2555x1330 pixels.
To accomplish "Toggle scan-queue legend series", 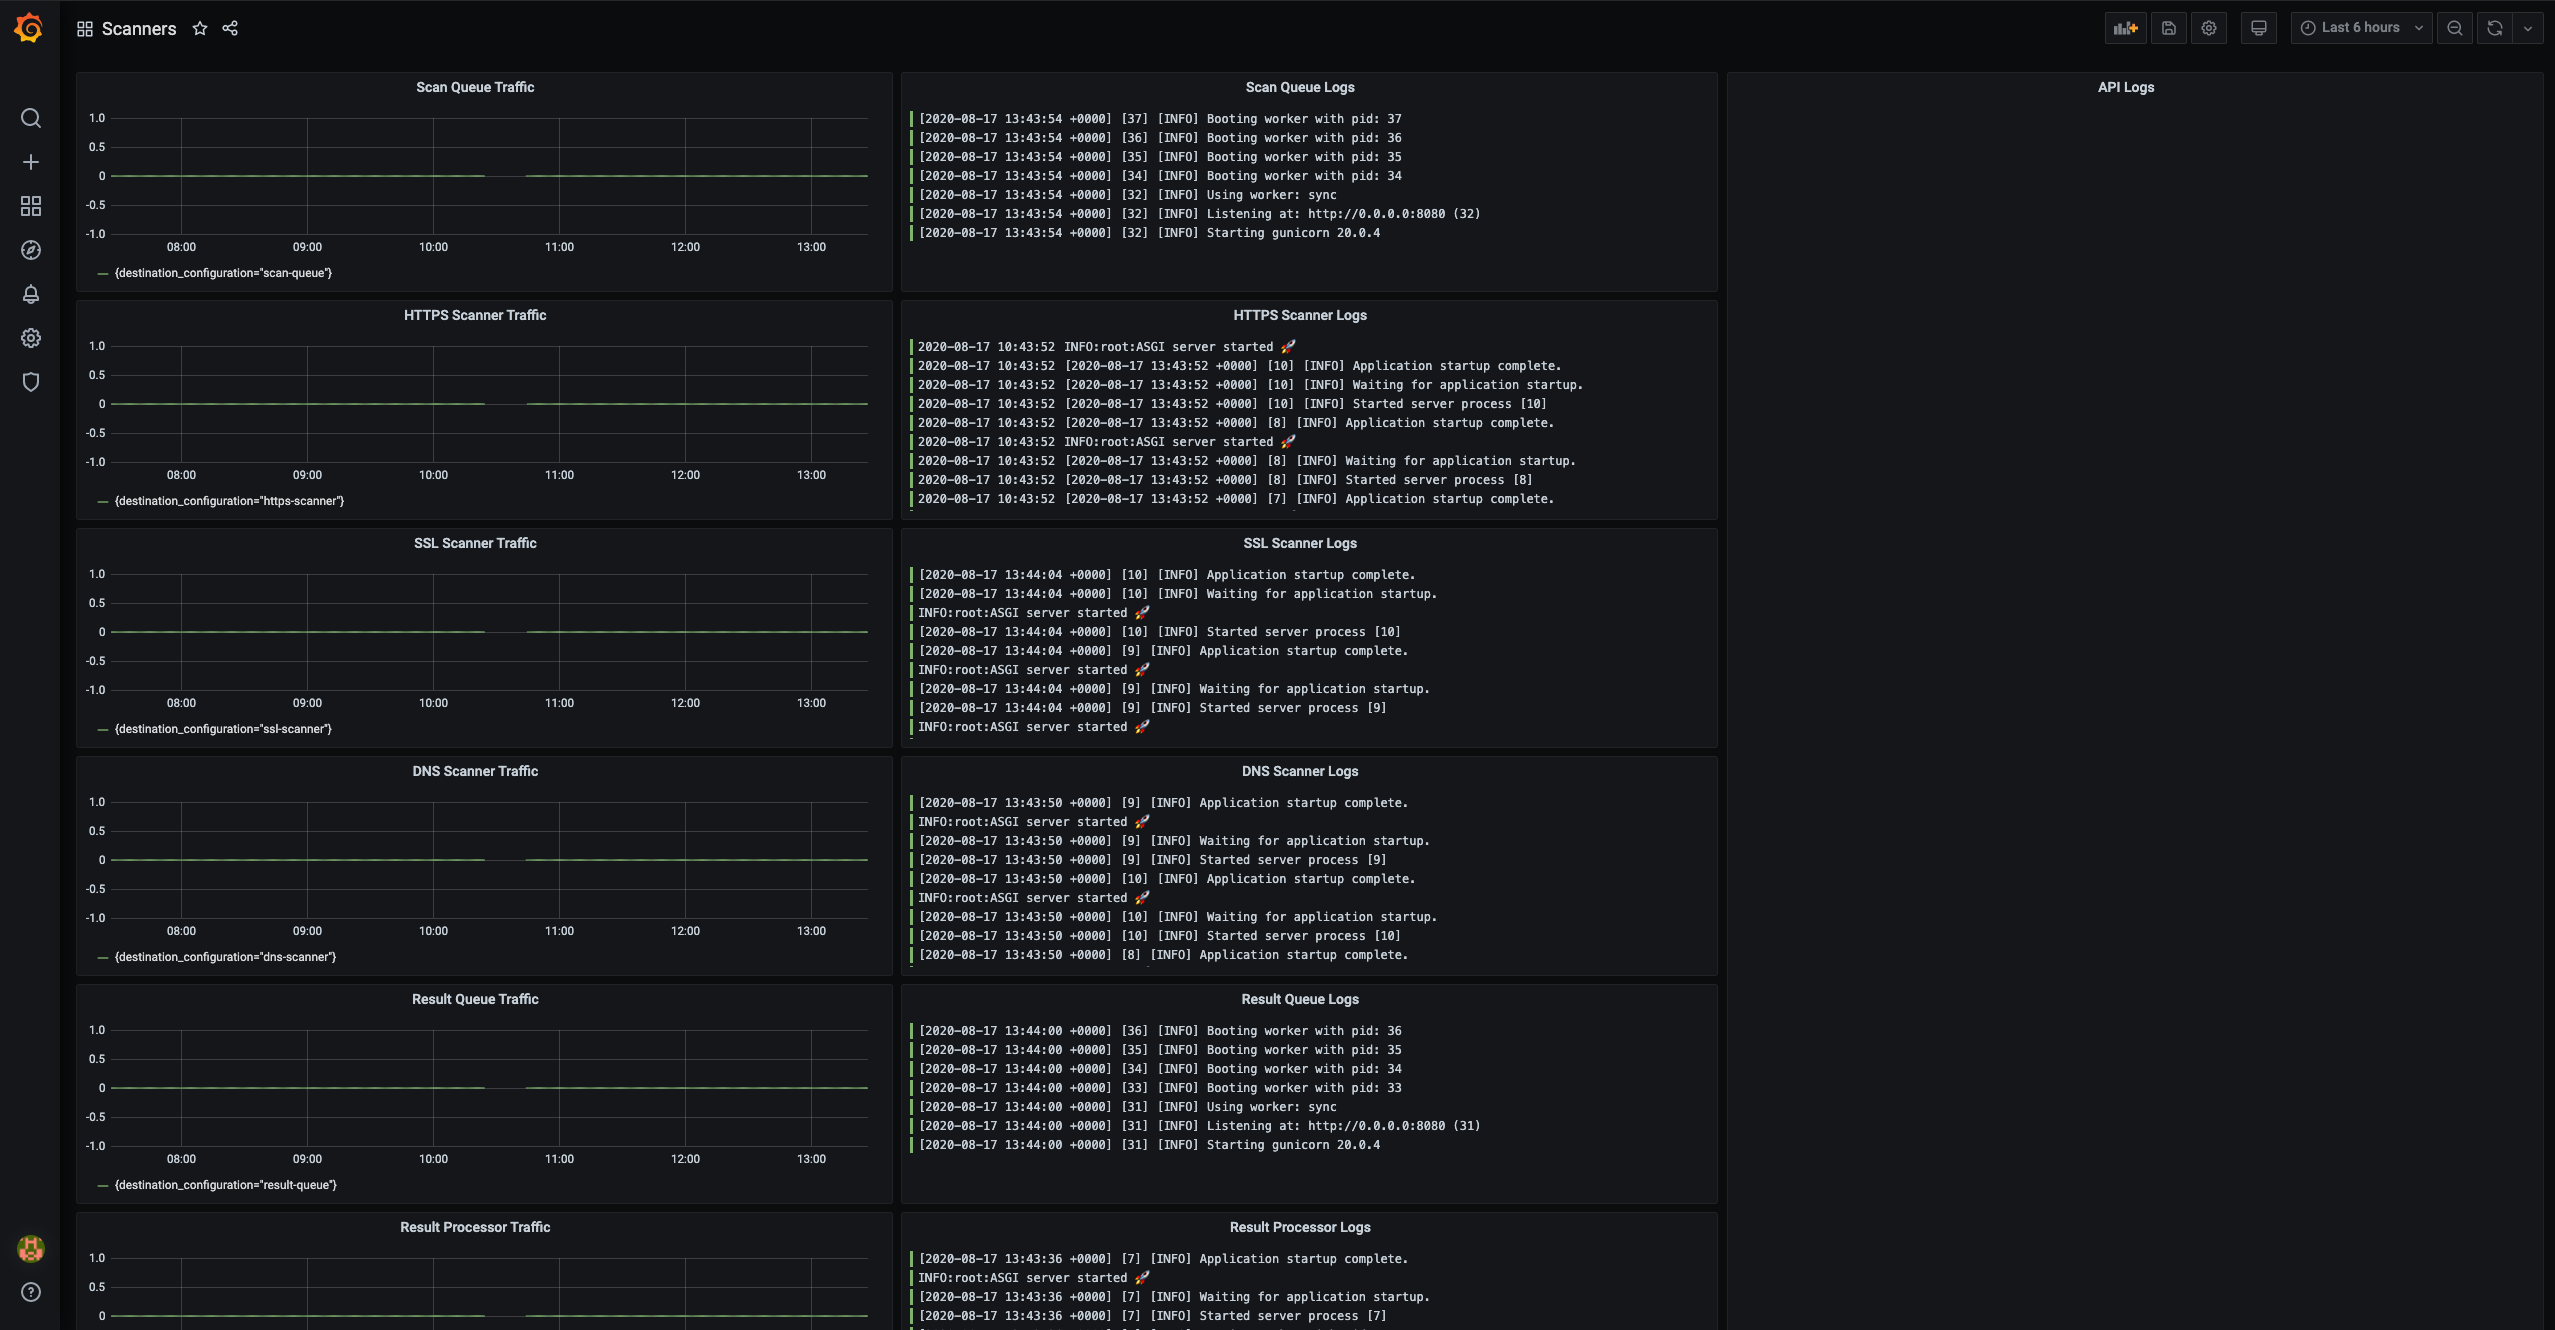I will 223,273.
